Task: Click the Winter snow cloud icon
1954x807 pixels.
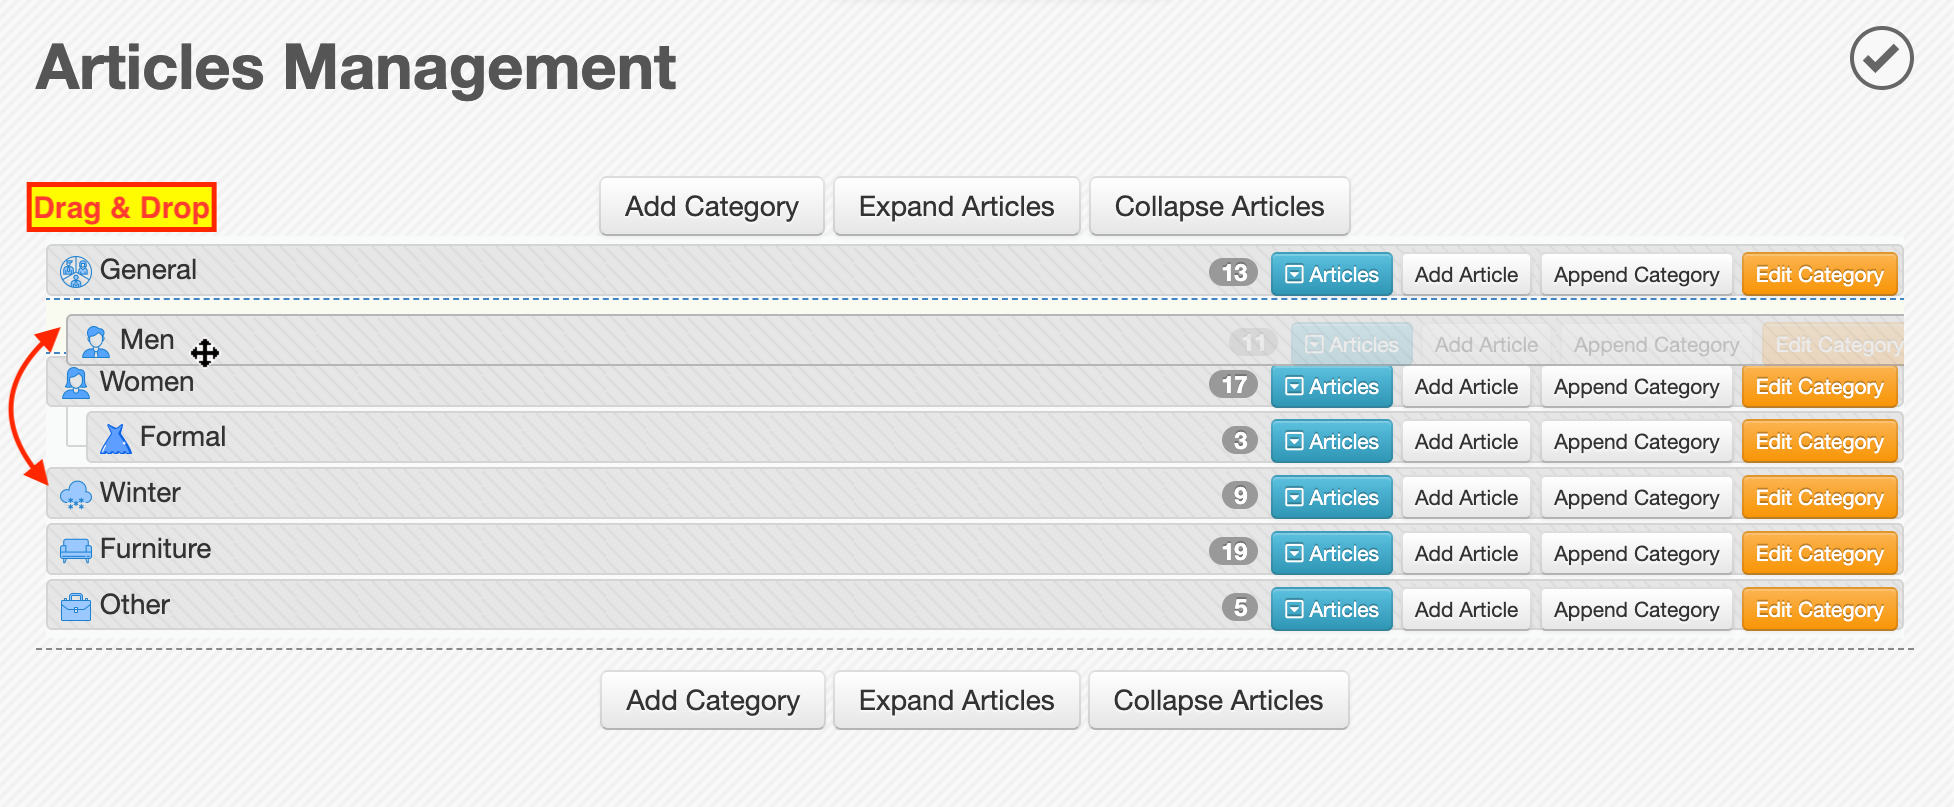Action: (76, 494)
